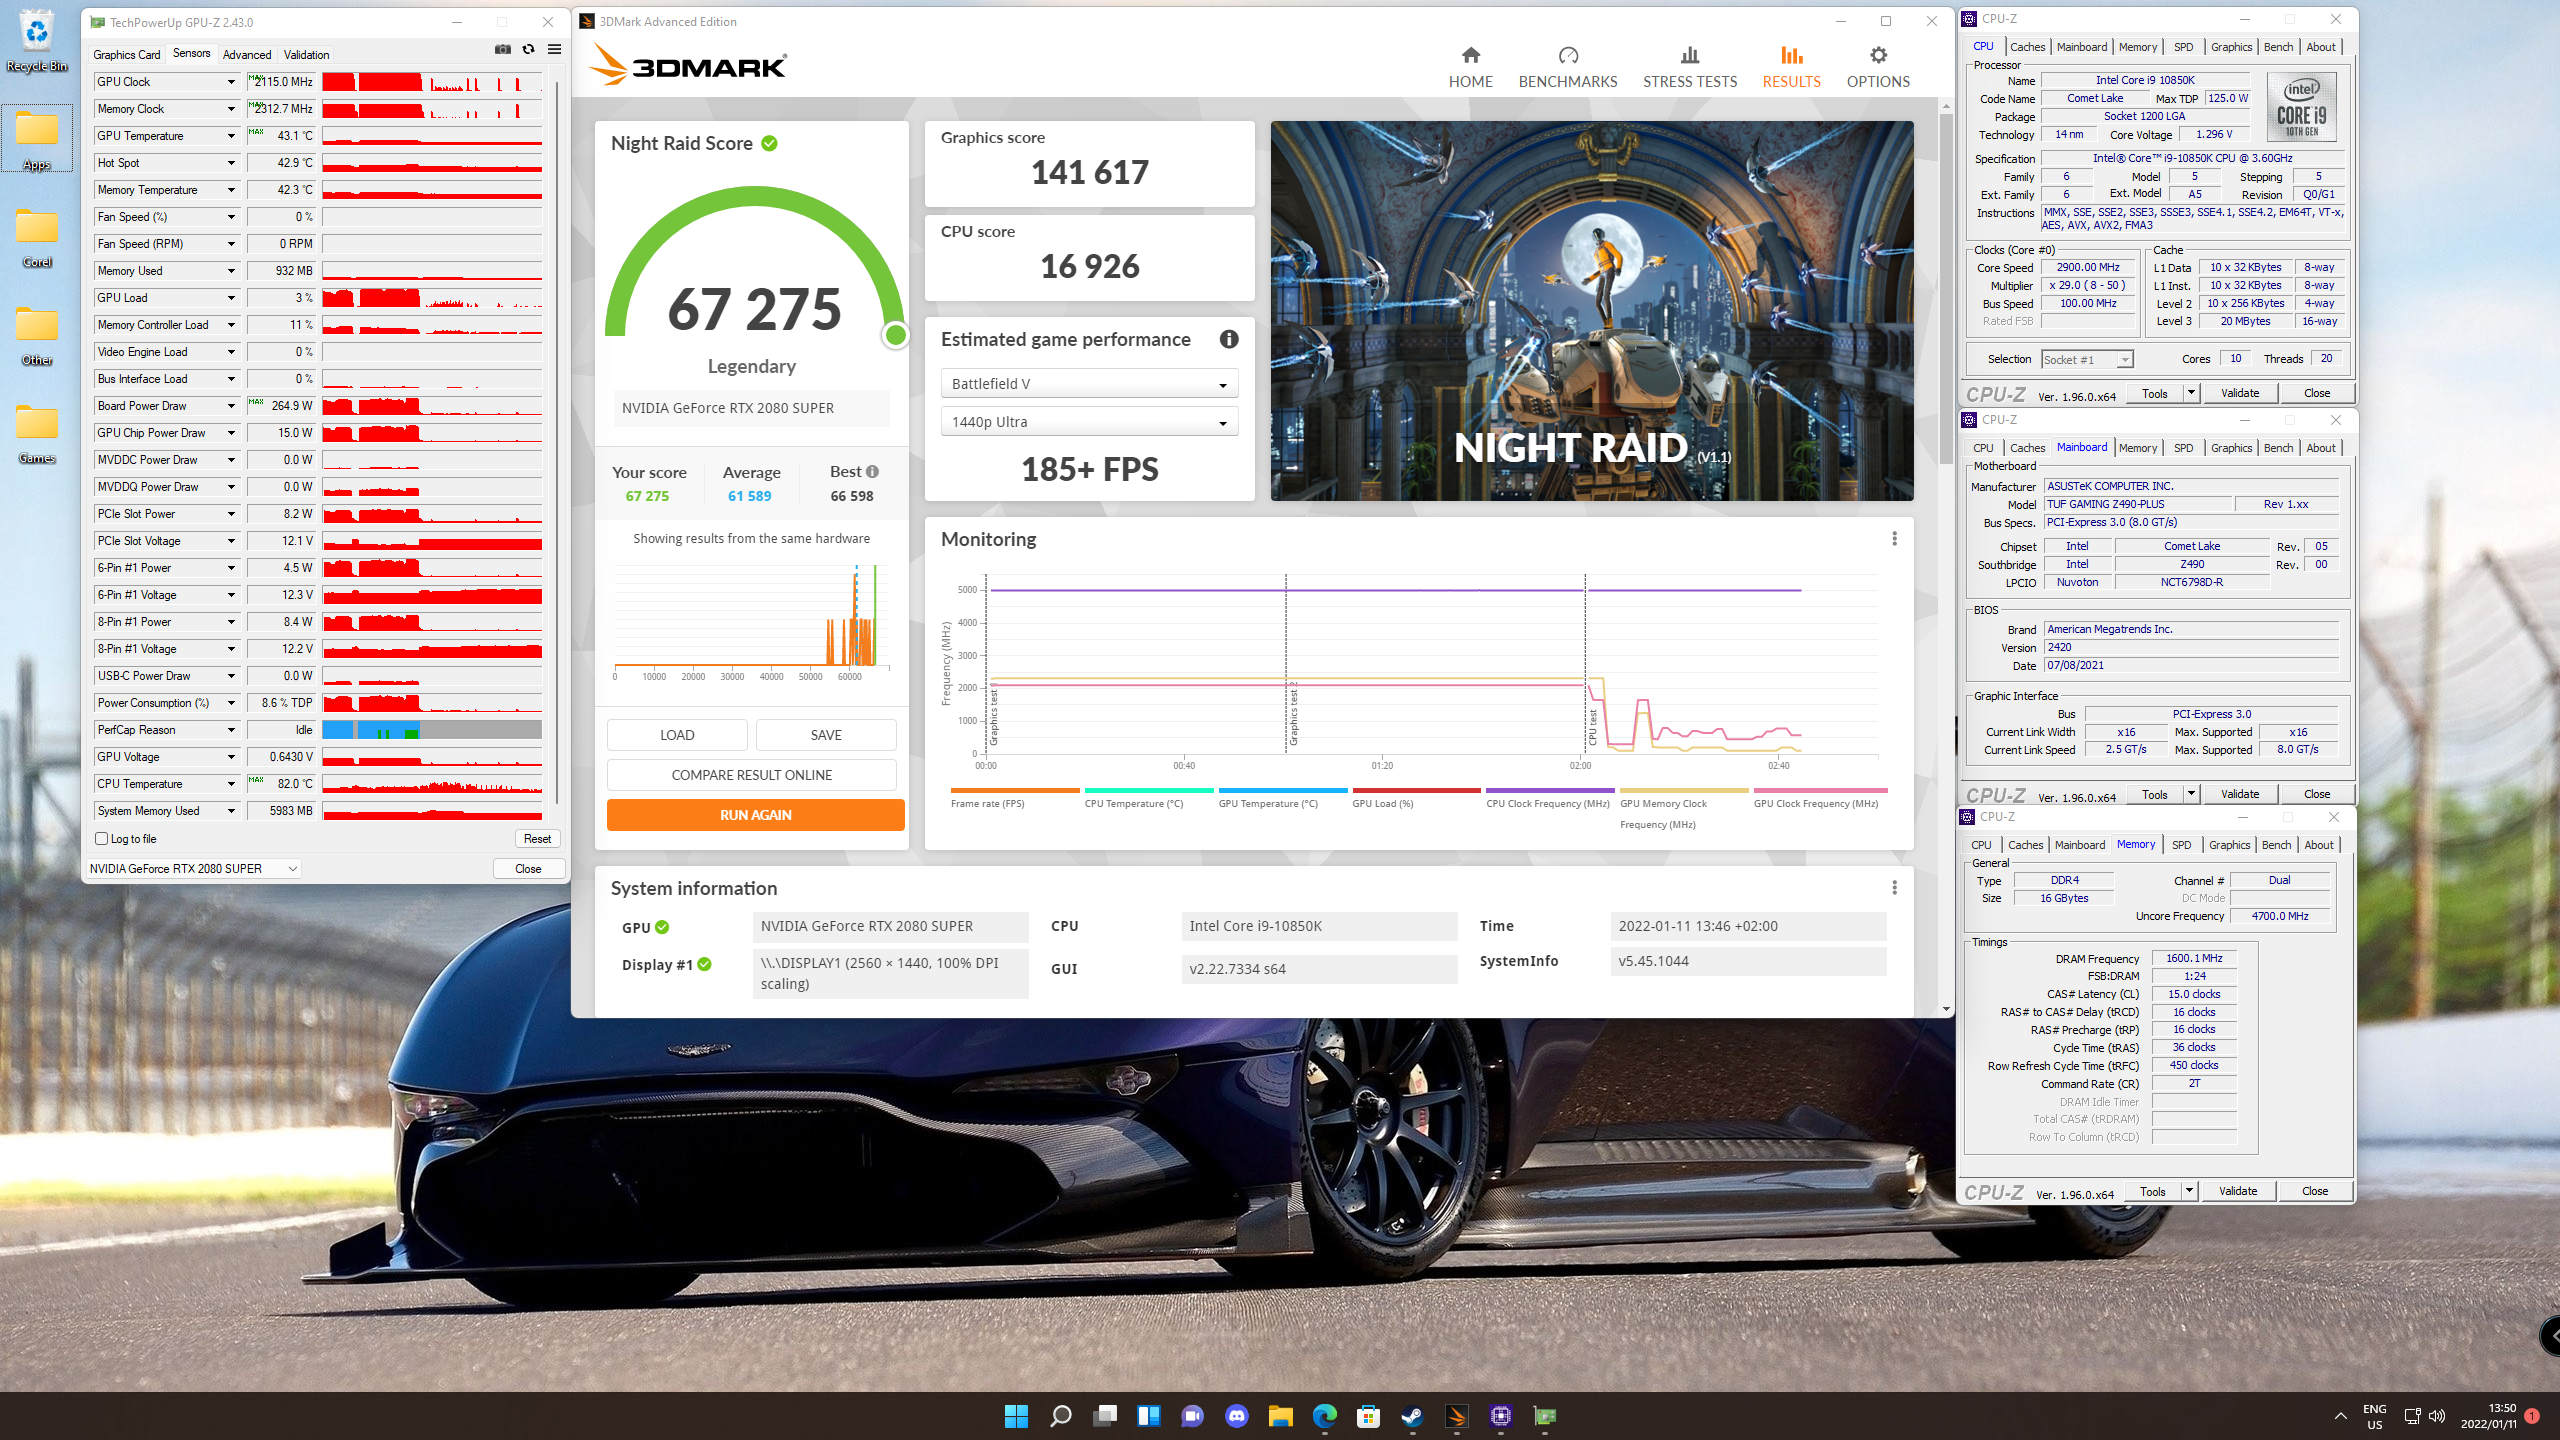
Task: Open the Battlefield V game dropdown
Action: (x=1089, y=384)
